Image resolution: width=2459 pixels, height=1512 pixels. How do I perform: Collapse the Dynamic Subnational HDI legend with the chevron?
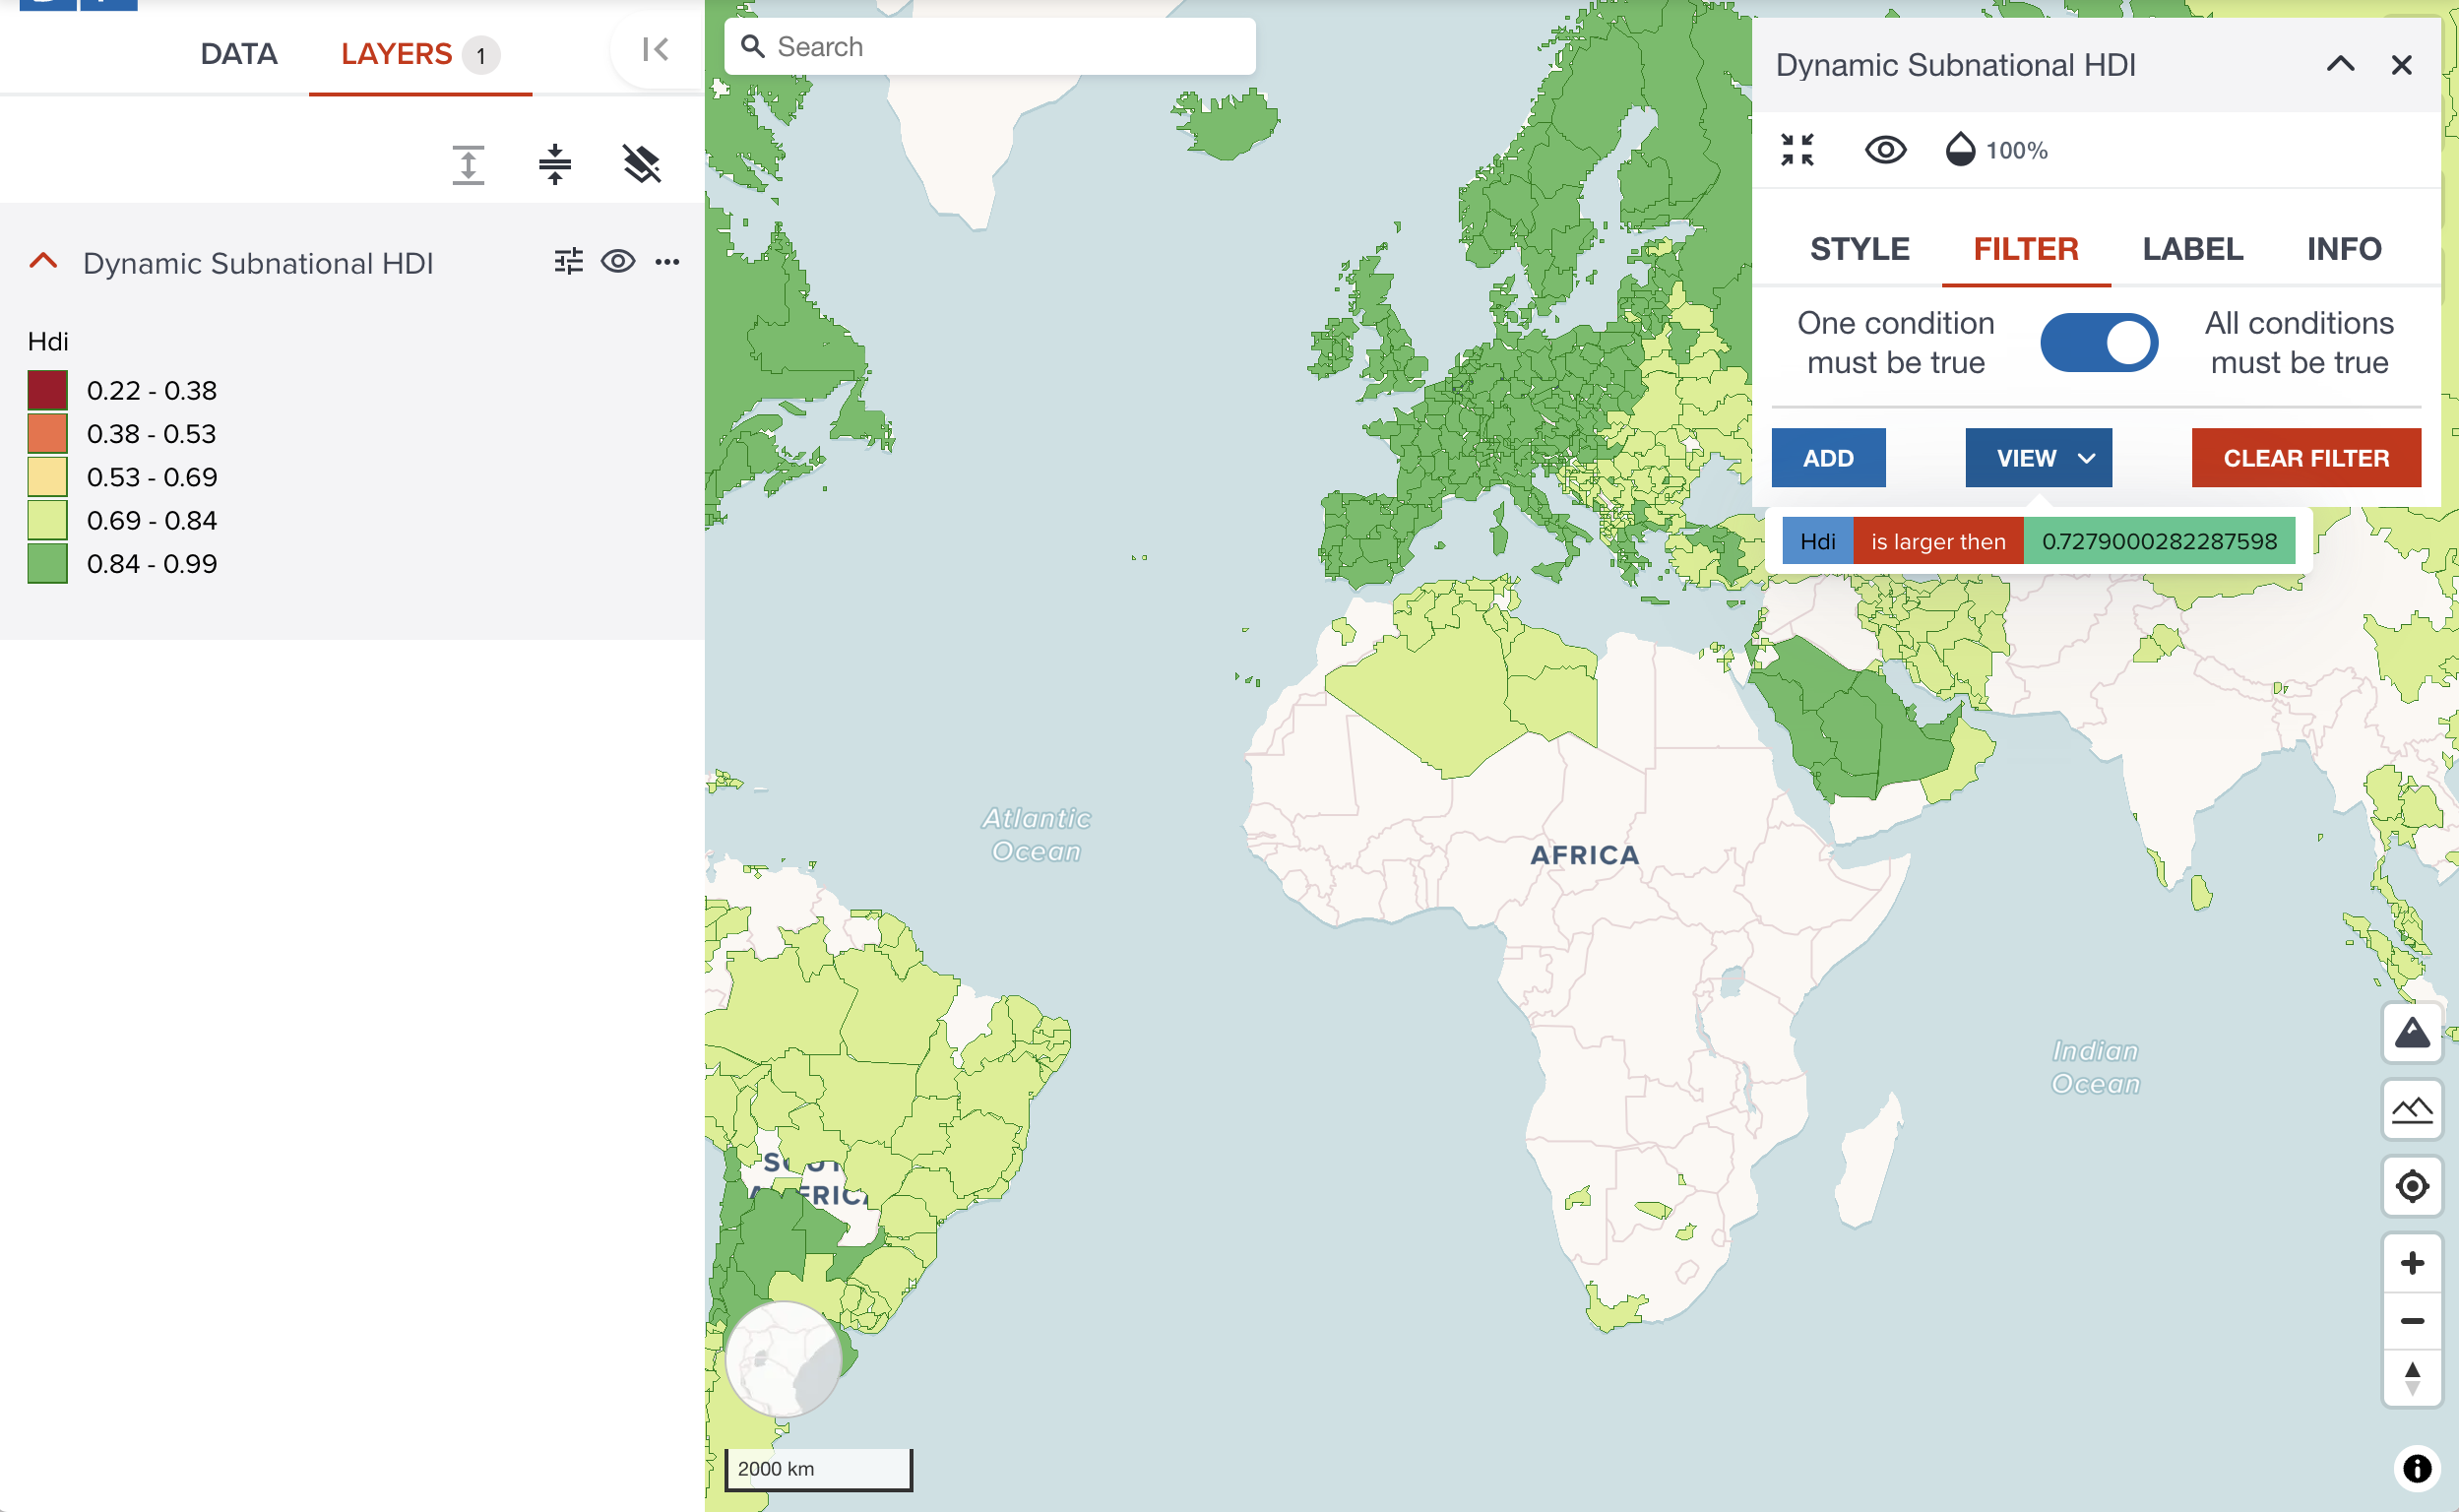point(43,261)
